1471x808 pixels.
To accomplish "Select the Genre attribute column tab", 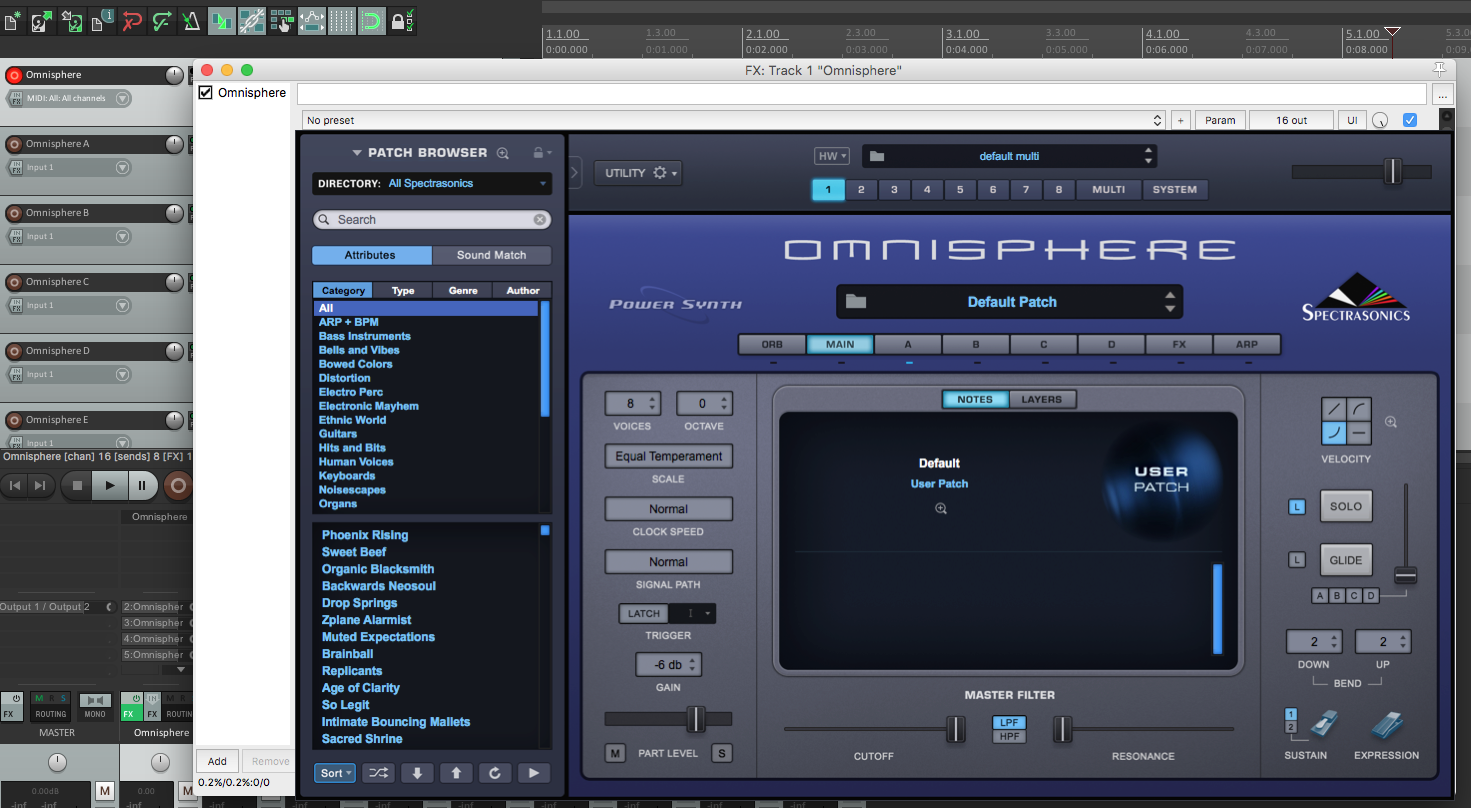I will (x=463, y=291).
